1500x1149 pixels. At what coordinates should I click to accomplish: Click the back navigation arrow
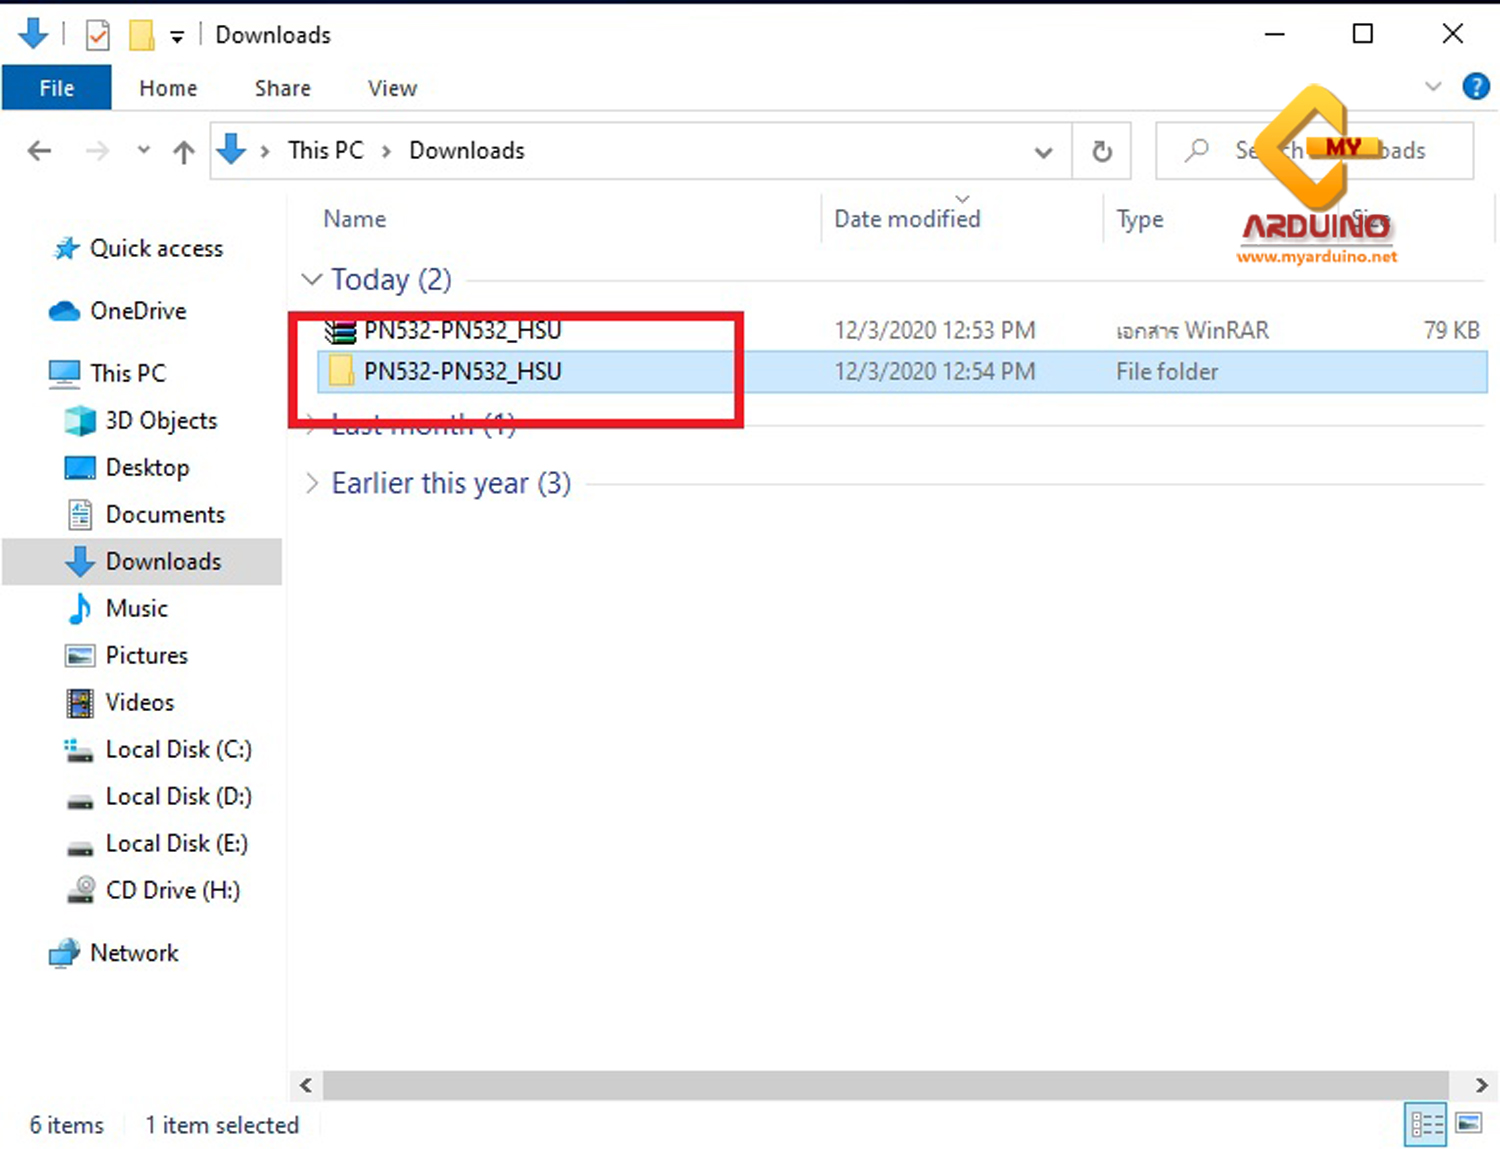tap(39, 151)
